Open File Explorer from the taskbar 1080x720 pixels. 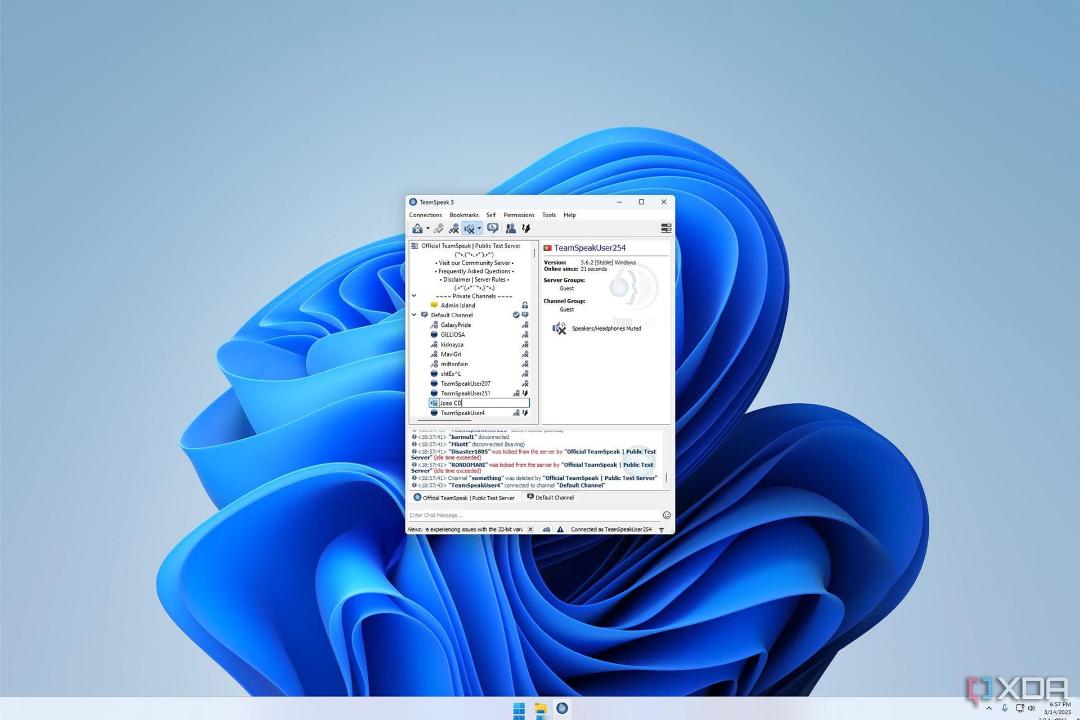541,710
